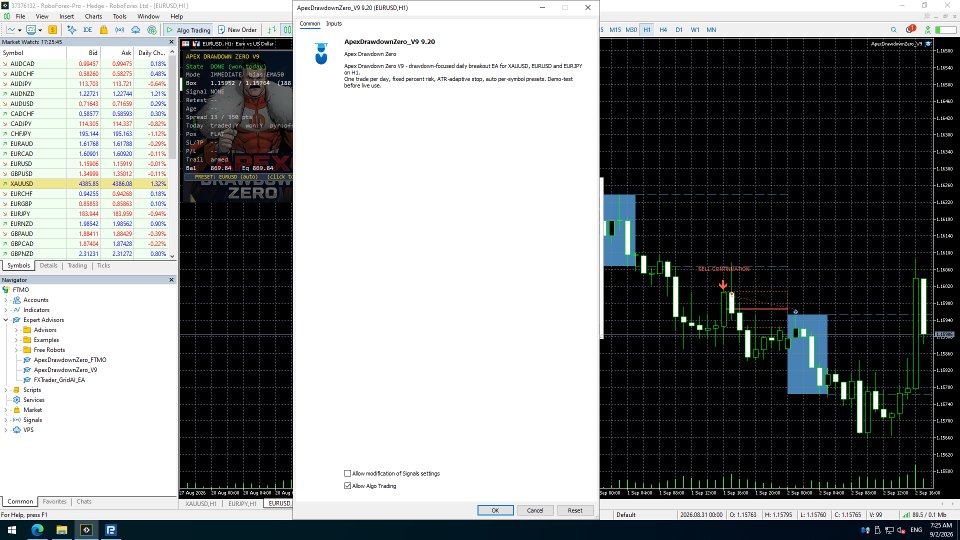Screen dimensions: 960x540
Task: Click the green account person icon in toolbar
Action: (x=928, y=29)
